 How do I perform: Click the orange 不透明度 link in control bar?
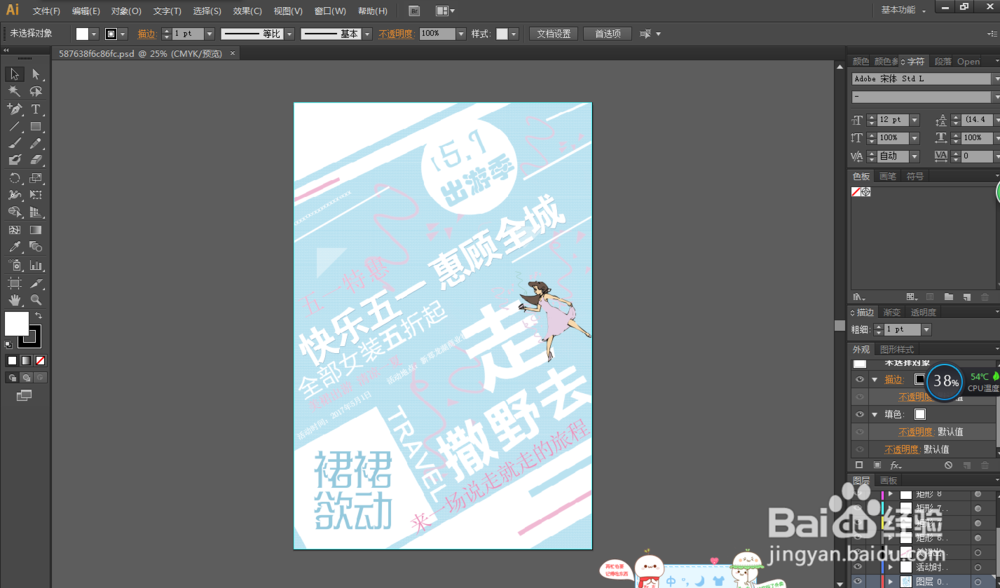click(396, 34)
